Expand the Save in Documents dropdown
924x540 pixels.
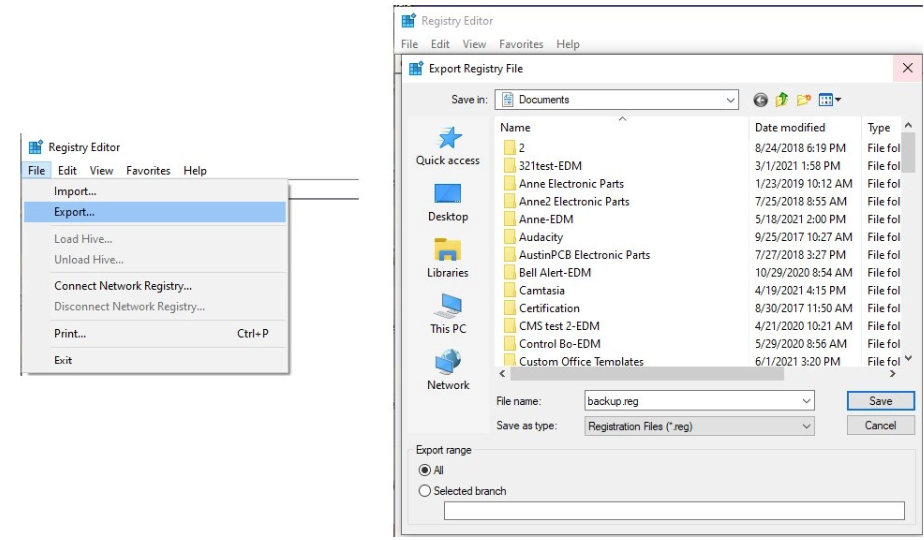tap(731, 100)
